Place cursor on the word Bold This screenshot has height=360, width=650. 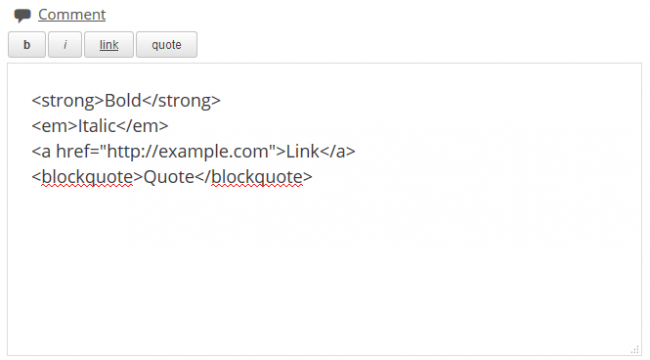123,101
